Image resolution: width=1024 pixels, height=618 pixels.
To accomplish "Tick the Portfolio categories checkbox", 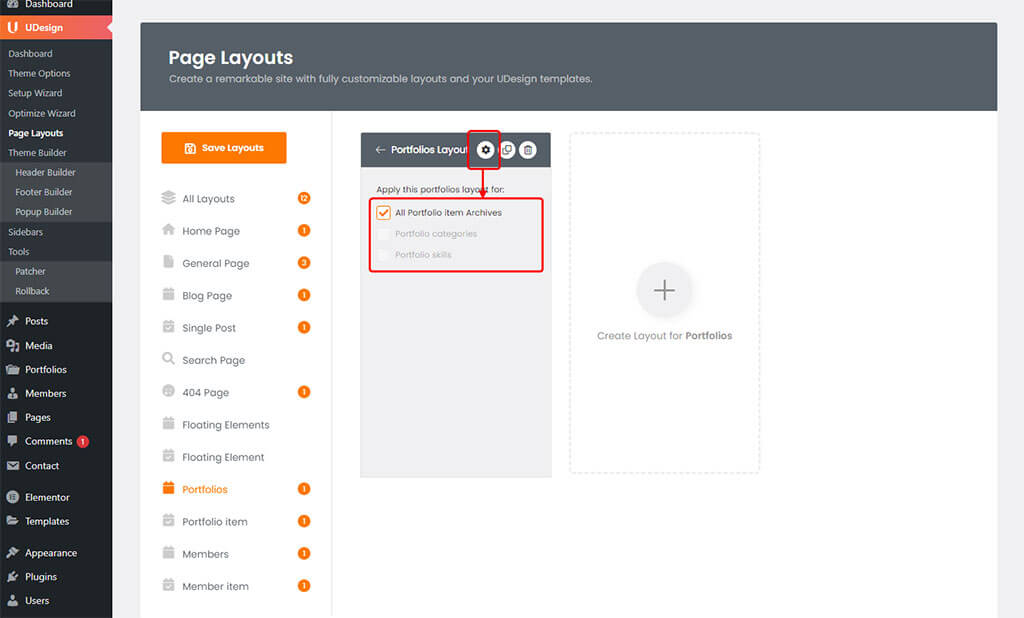I will pyautogui.click(x=383, y=234).
